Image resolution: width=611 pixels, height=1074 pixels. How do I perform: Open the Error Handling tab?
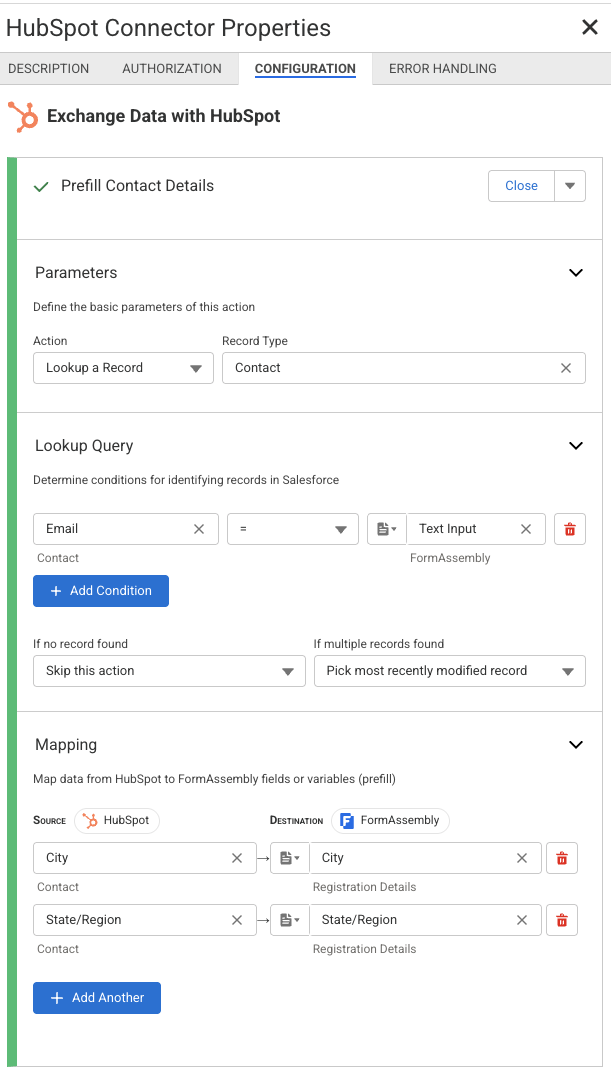pyautogui.click(x=442, y=69)
